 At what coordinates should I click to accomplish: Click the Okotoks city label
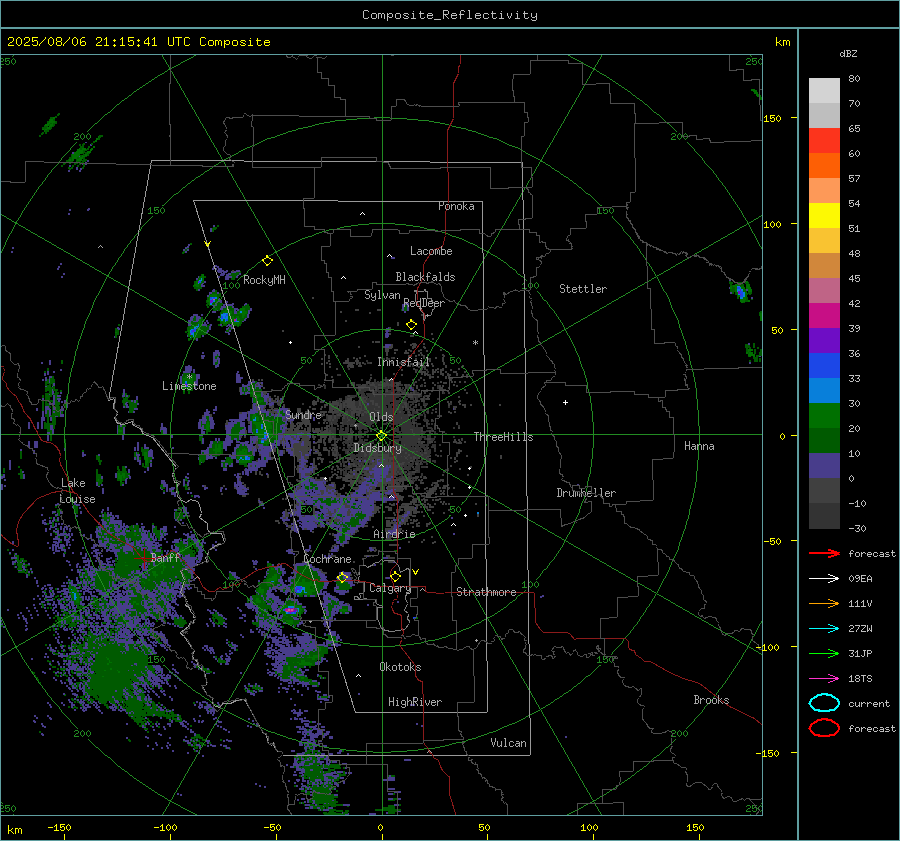coord(400,667)
